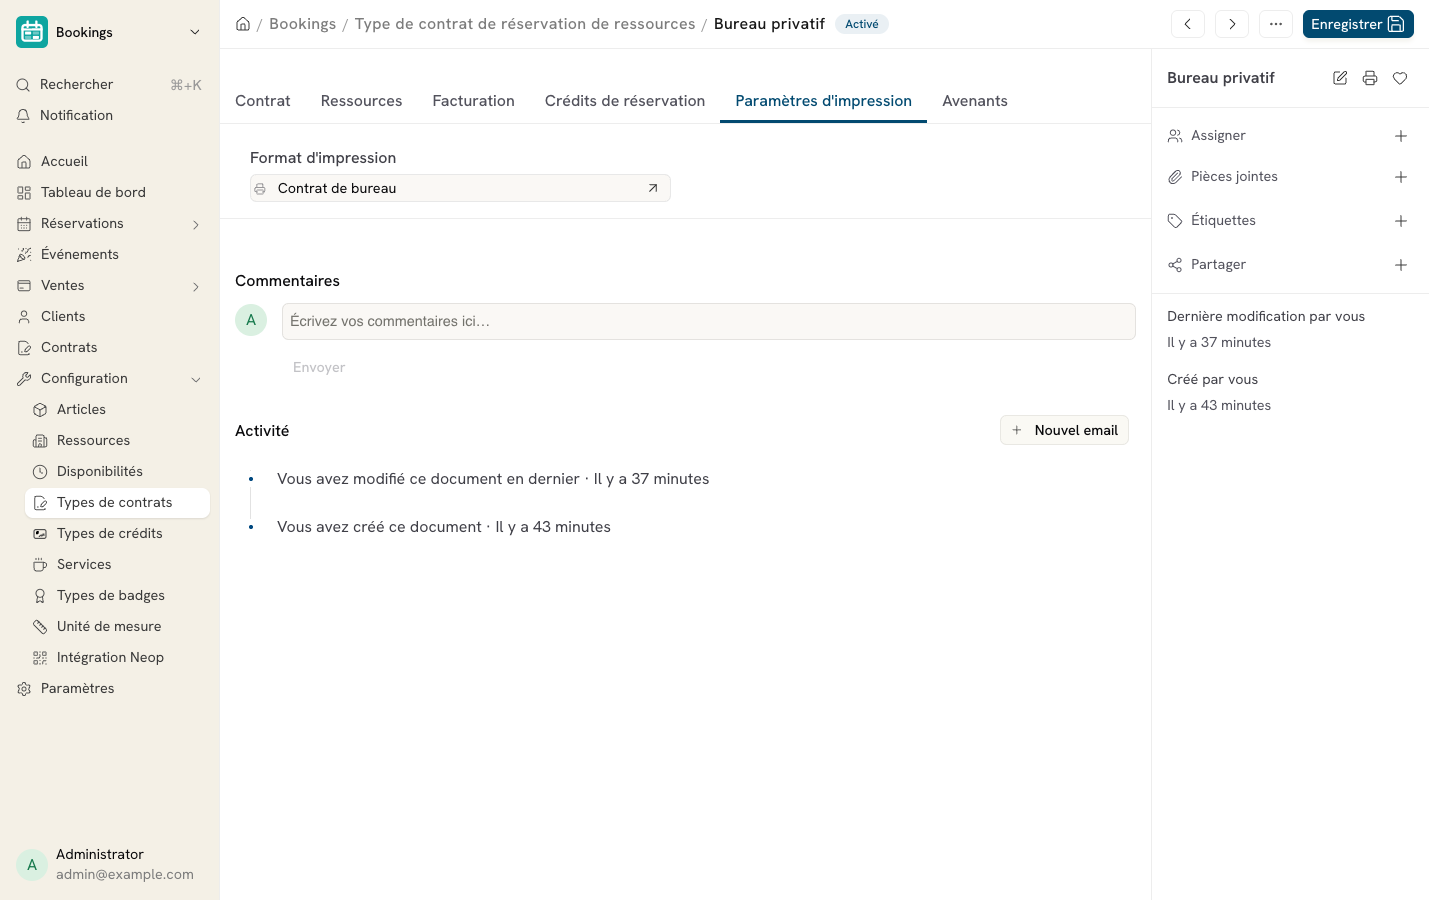1440x900 pixels.
Task: Click comment author avatar A
Action: [x=251, y=320]
